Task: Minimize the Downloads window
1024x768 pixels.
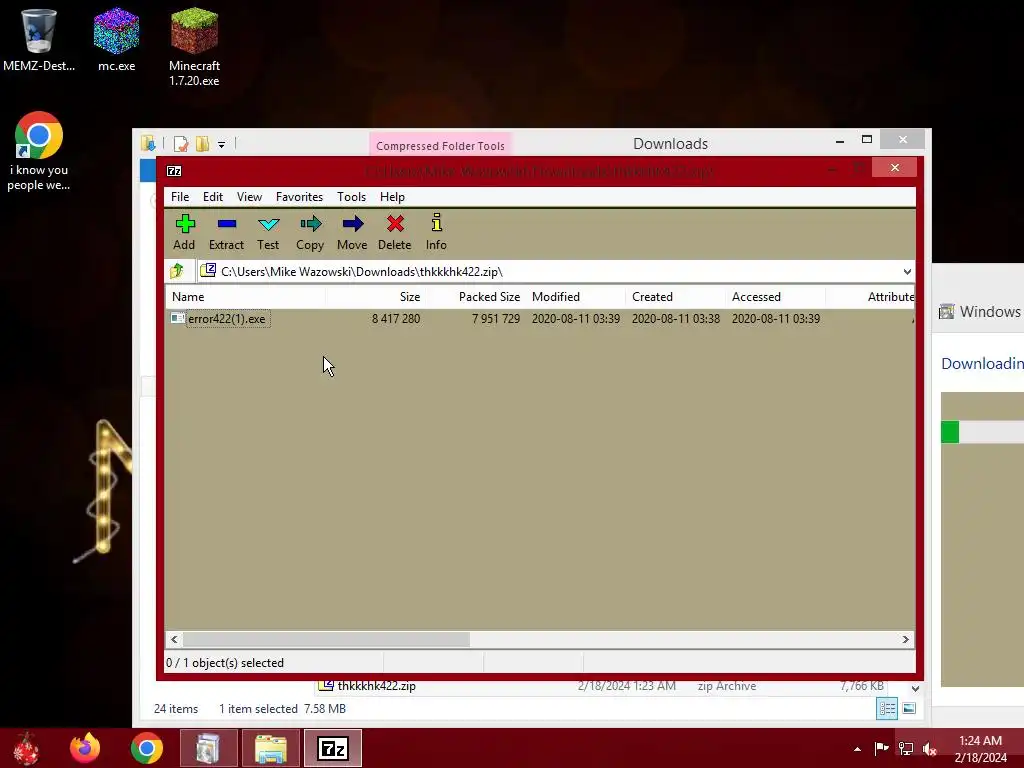Action: (x=840, y=140)
